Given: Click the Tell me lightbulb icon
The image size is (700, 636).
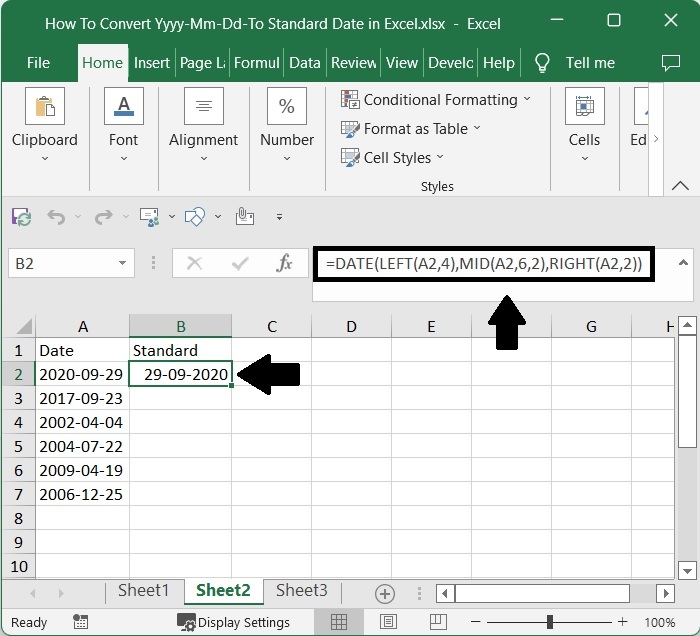Looking at the screenshot, I should tap(543, 62).
